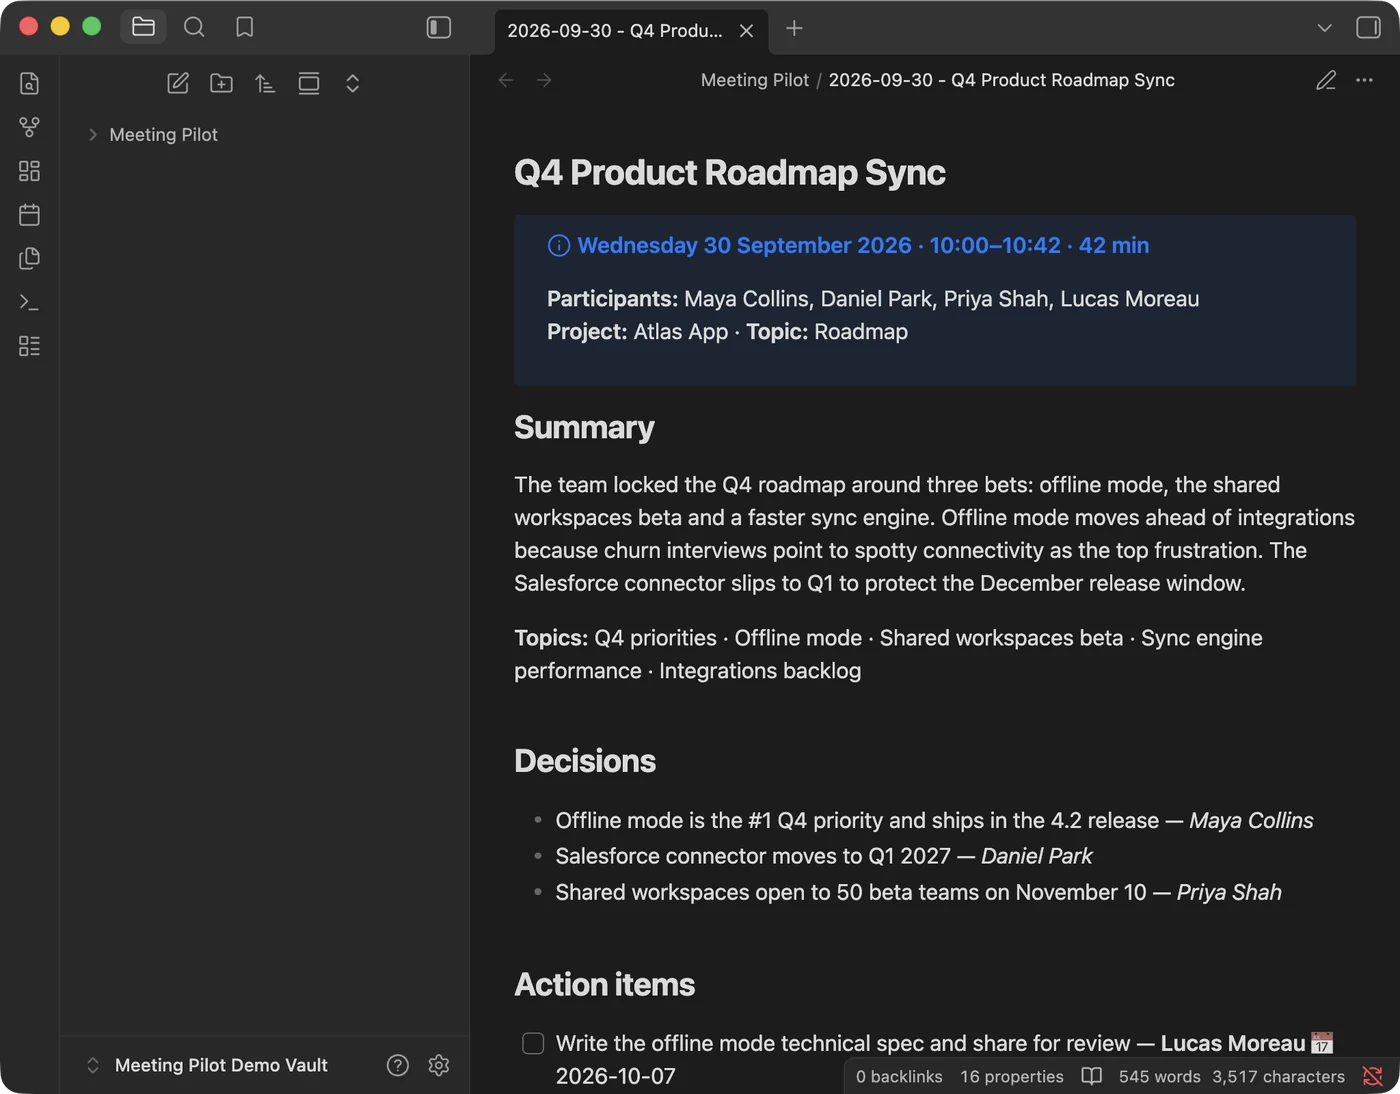This screenshot has height=1094, width=1400.
Task: Toggle the left sidebar icon
Action: [x=439, y=27]
